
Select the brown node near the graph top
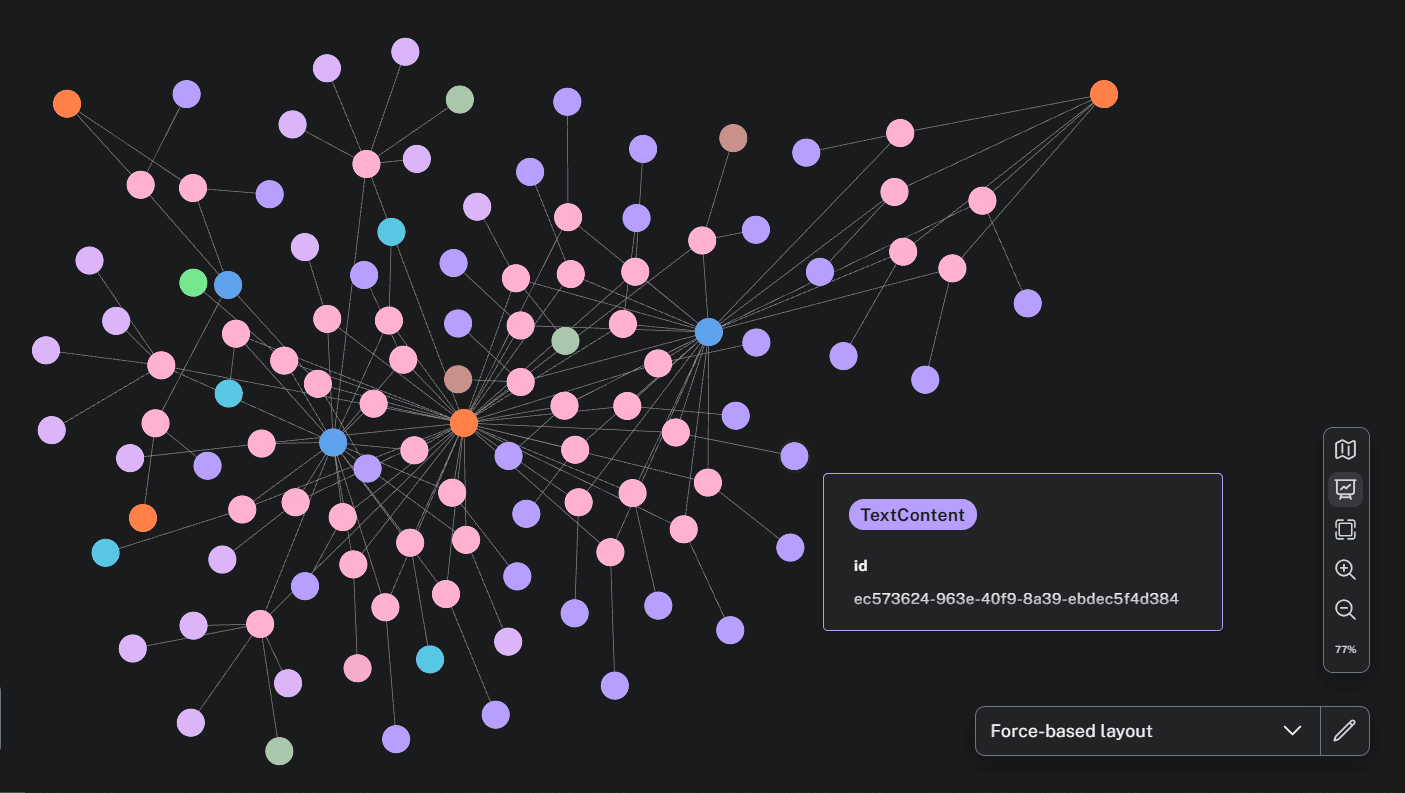(733, 138)
